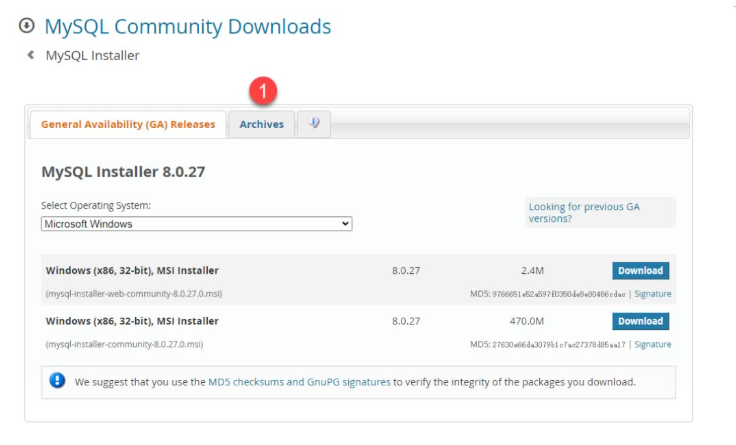Download the 470.0M community installer
The width and height of the screenshot is (736, 445).
[640, 321]
